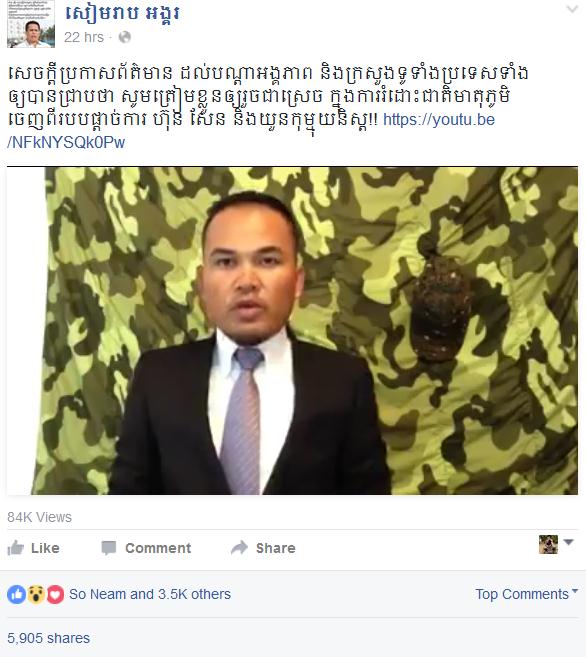Click the Like button label
586x657 pixels.
(x=45, y=548)
